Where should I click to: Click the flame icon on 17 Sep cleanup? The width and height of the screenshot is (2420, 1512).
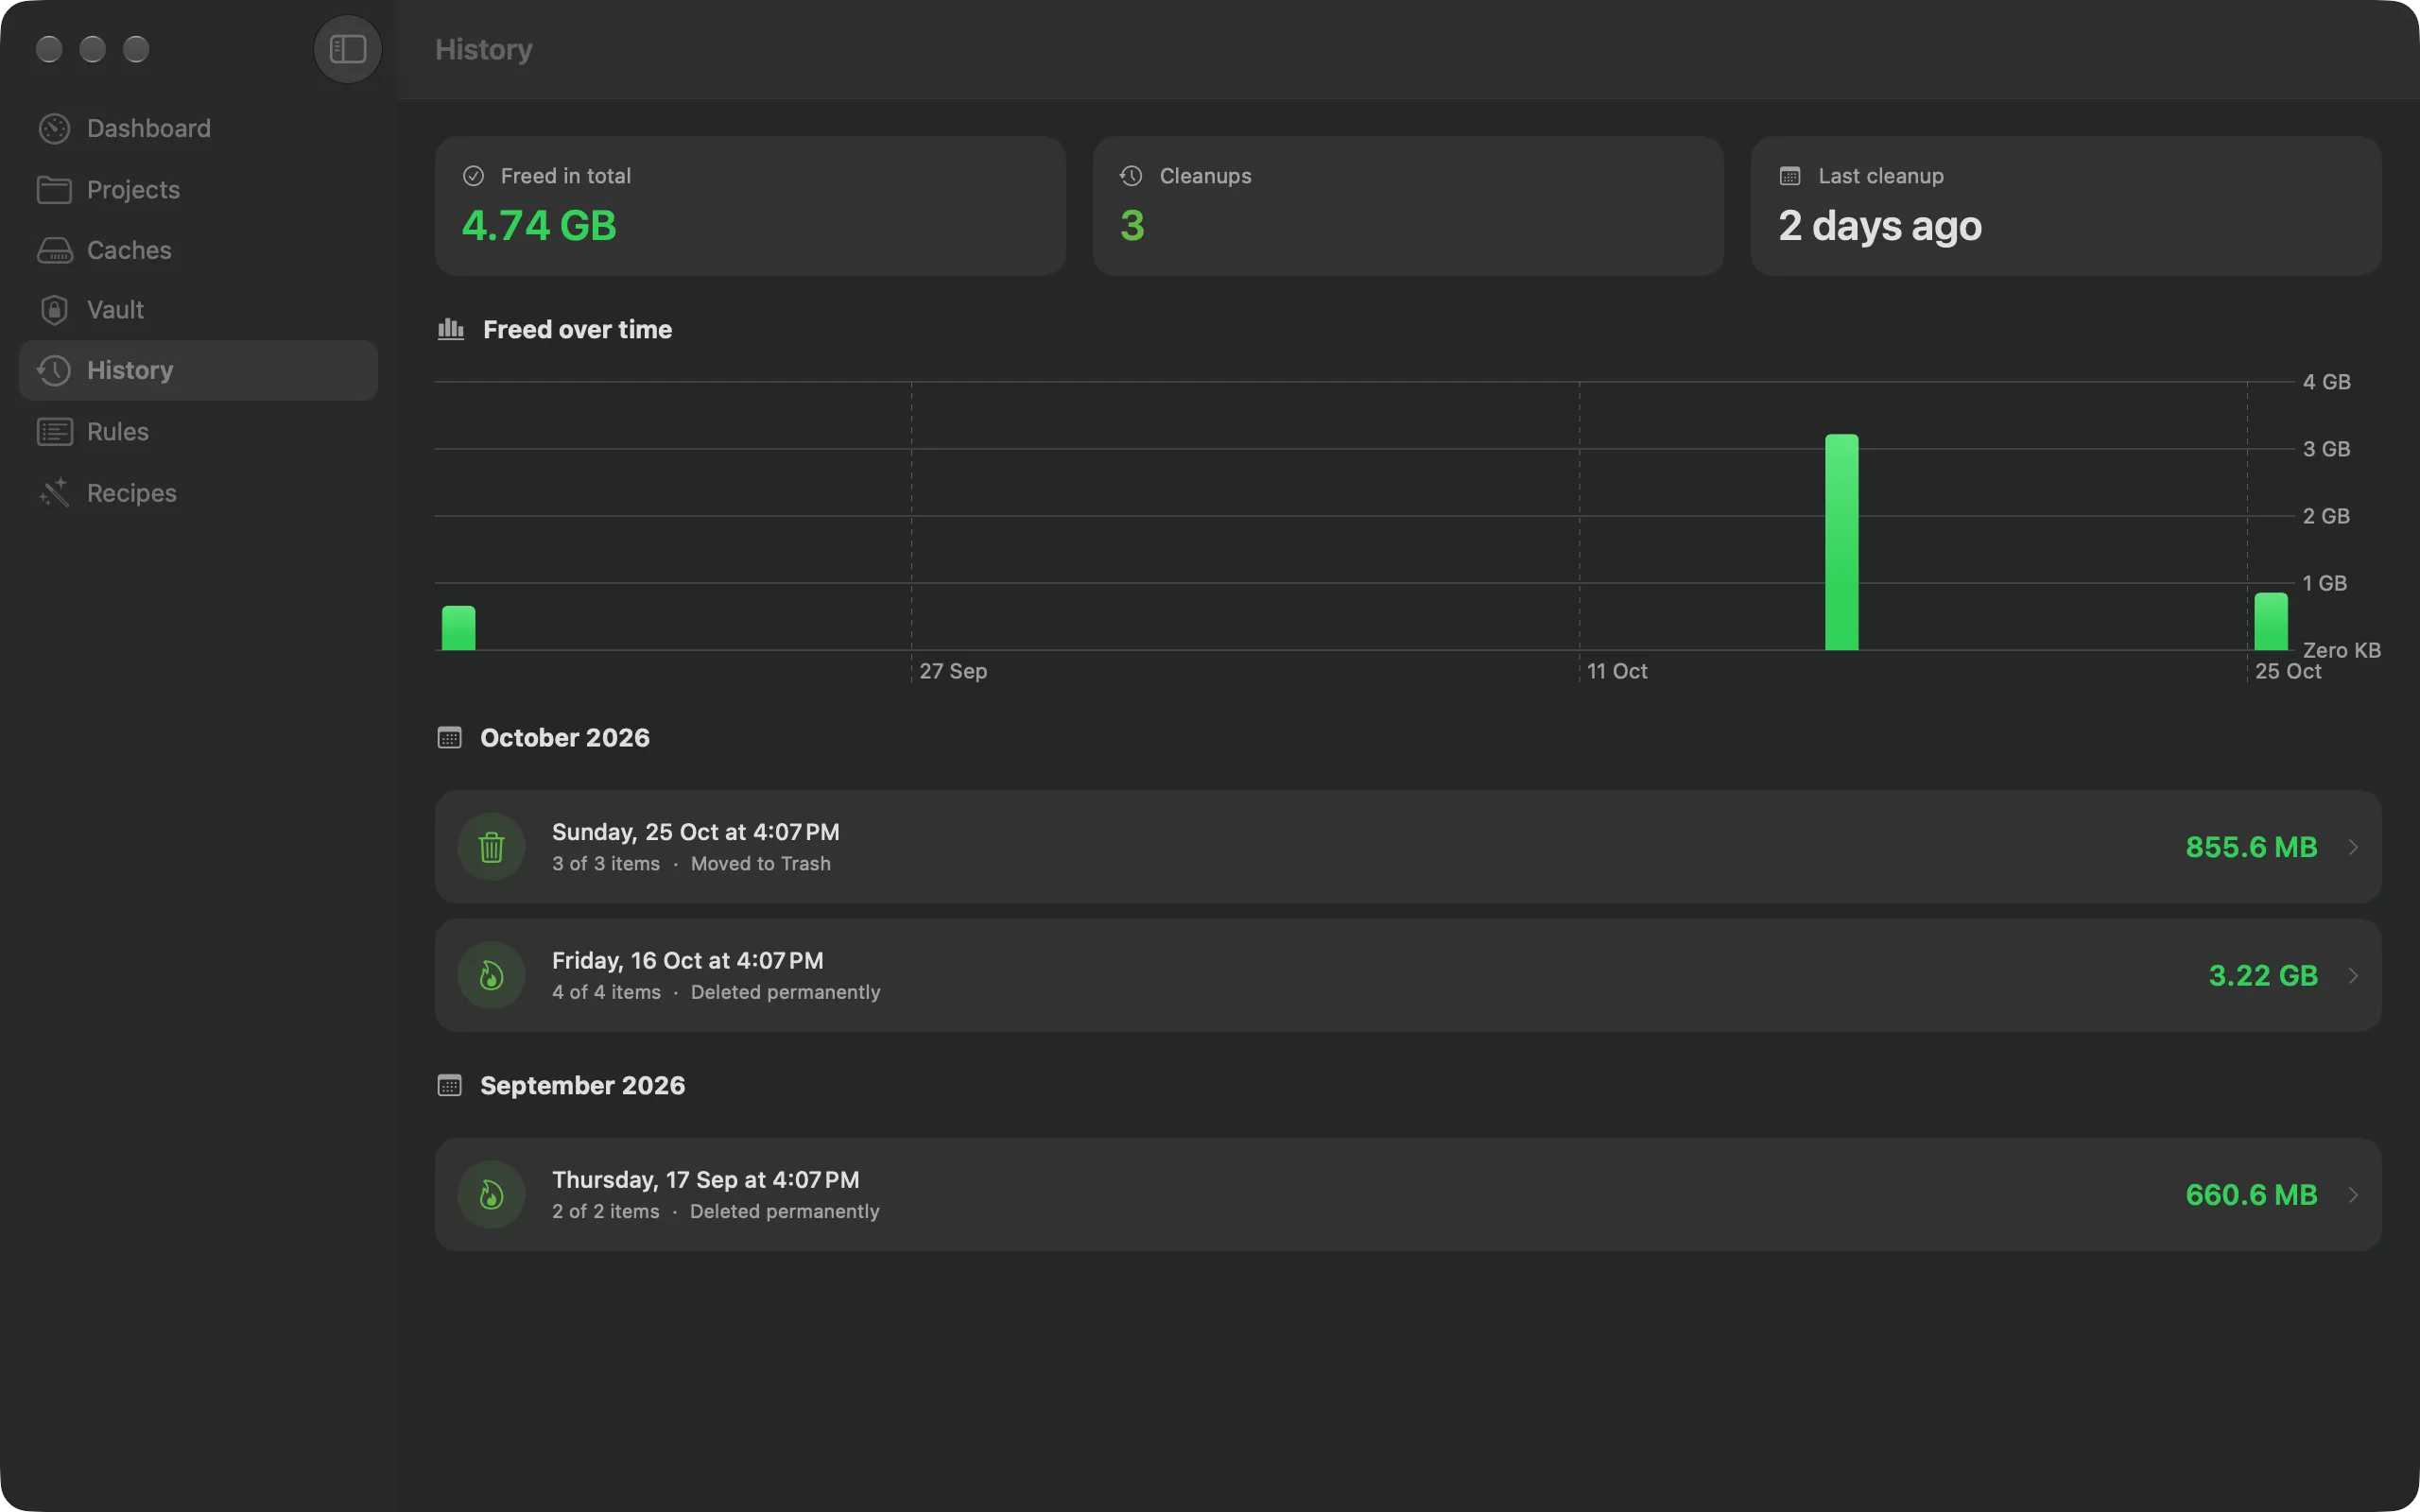point(491,1194)
